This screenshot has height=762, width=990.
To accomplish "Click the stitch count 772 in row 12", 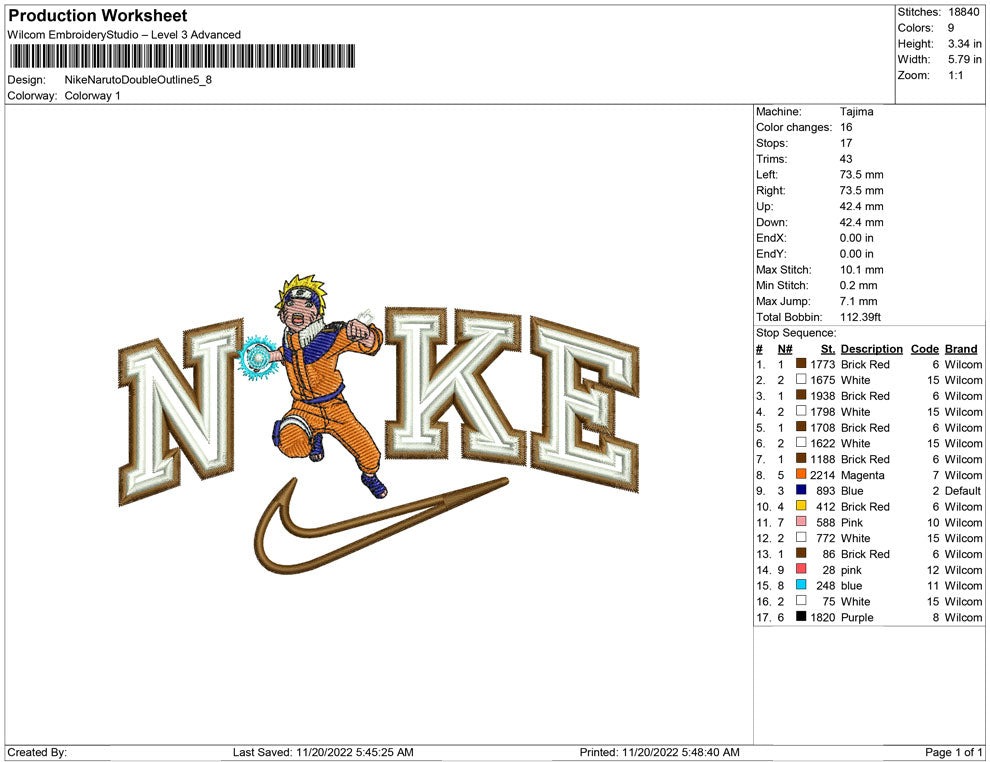I will (826, 538).
